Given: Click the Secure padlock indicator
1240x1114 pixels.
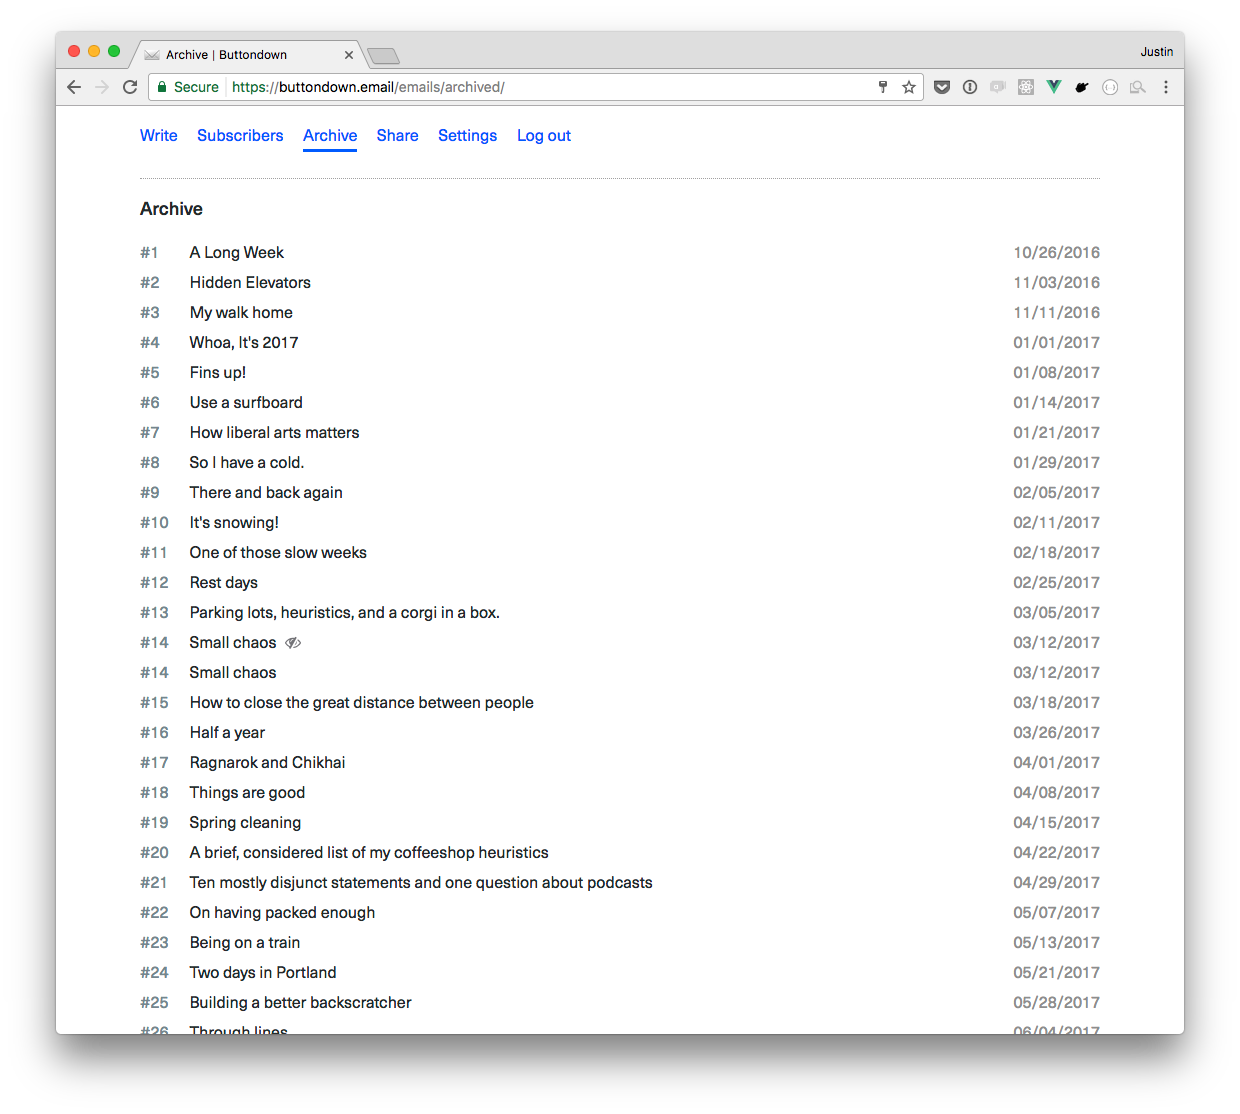Looking at the screenshot, I should [x=188, y=87].
